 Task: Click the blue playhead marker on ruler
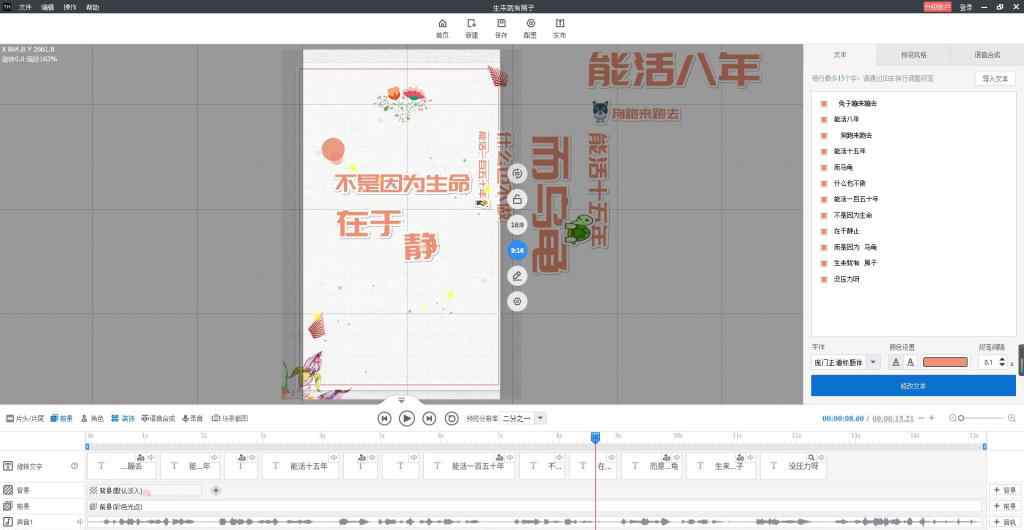pos(595,438)
